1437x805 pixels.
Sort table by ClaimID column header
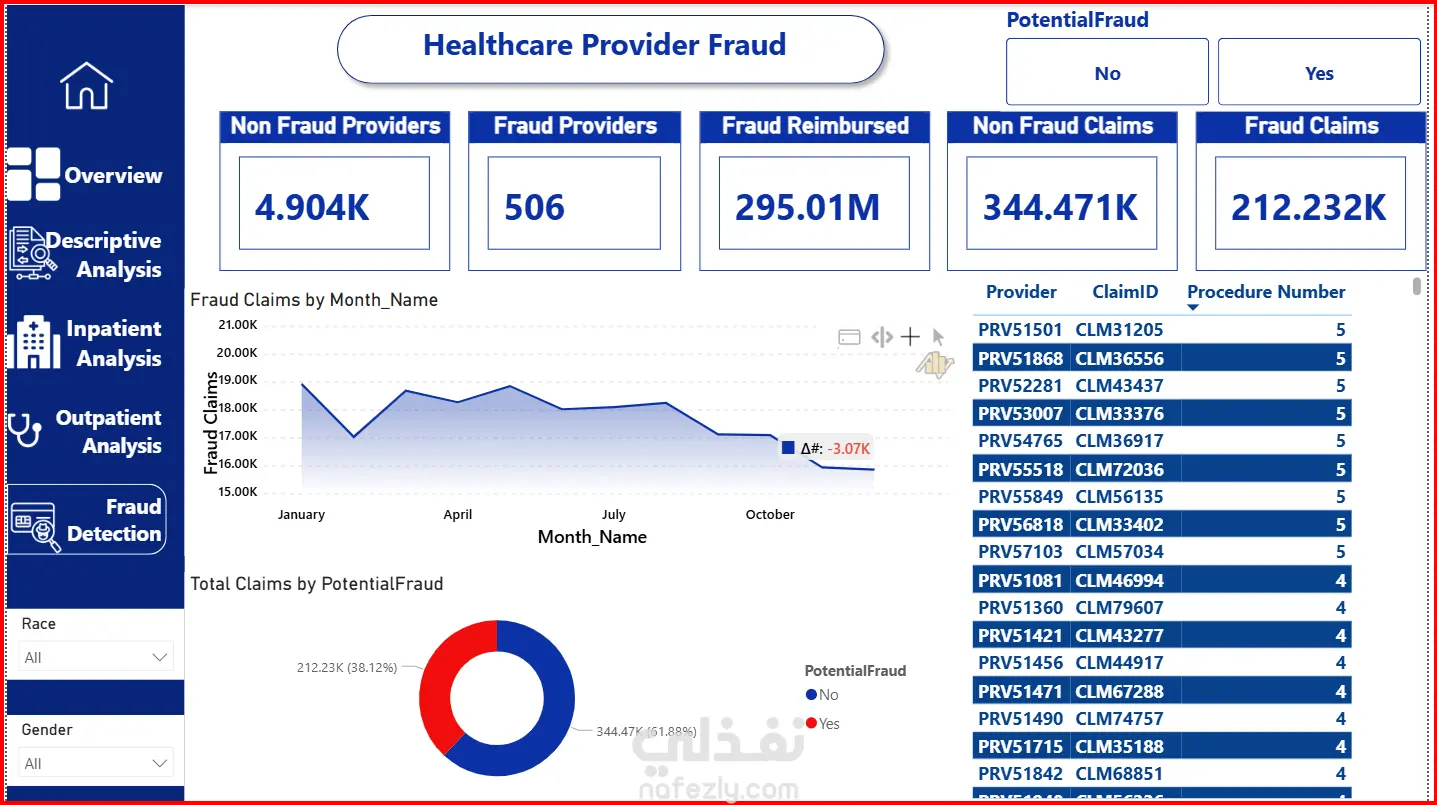pos(1125,292)
